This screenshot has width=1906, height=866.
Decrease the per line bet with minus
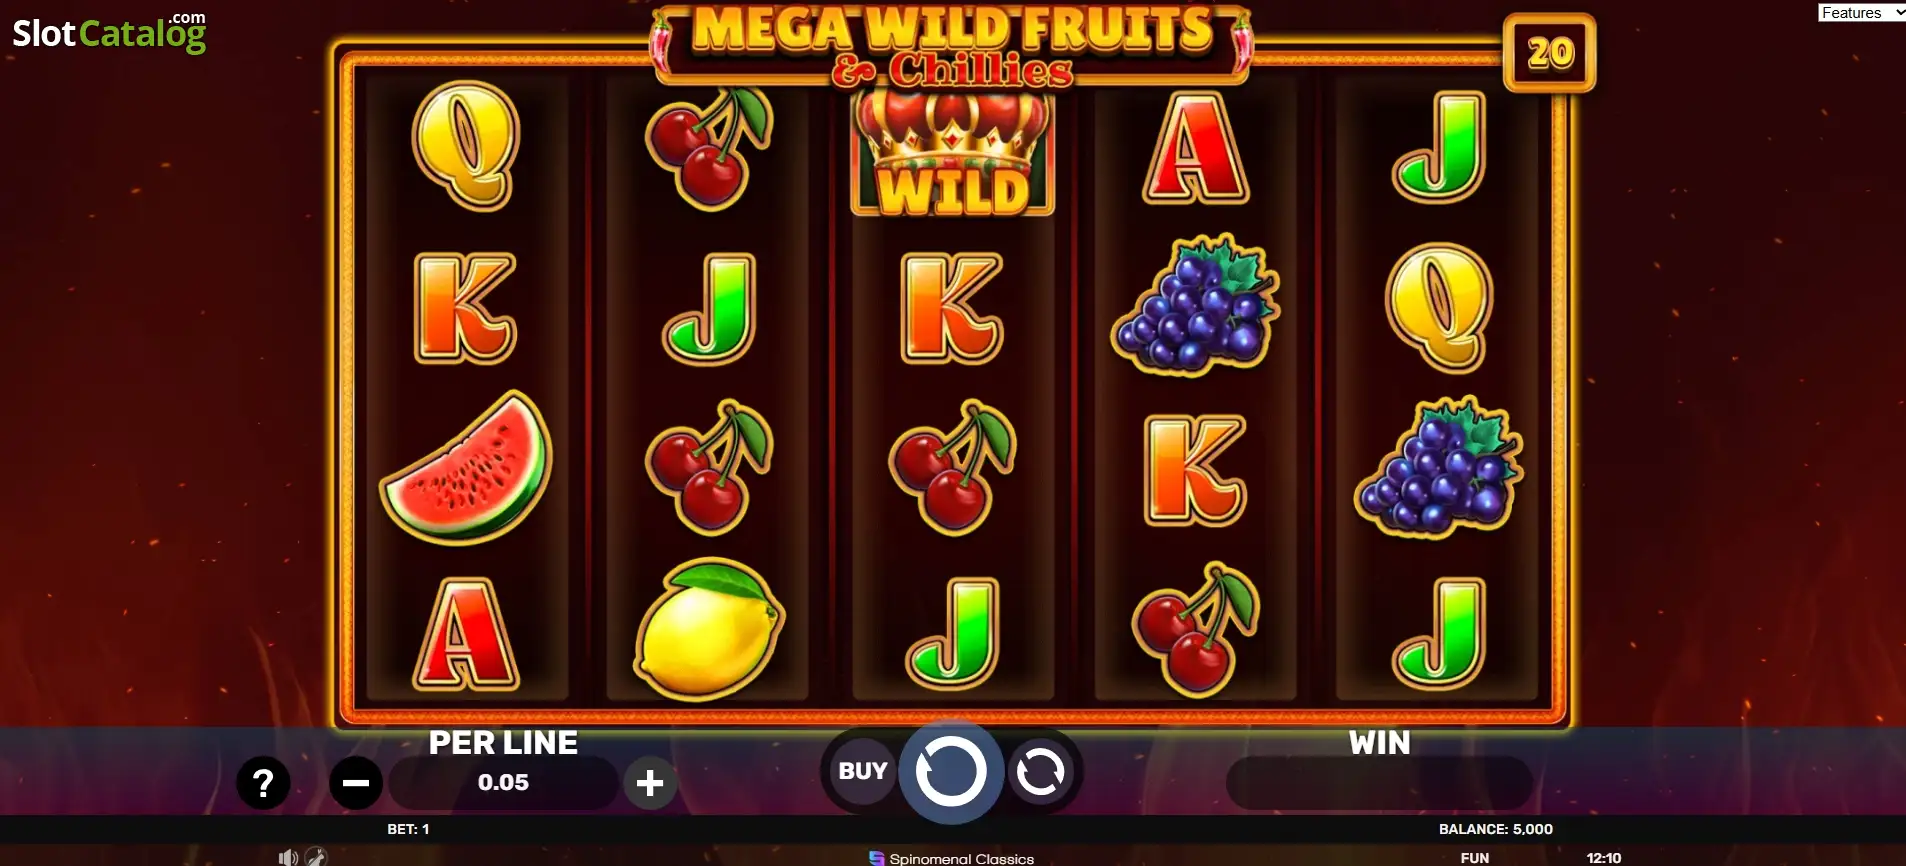356,783
